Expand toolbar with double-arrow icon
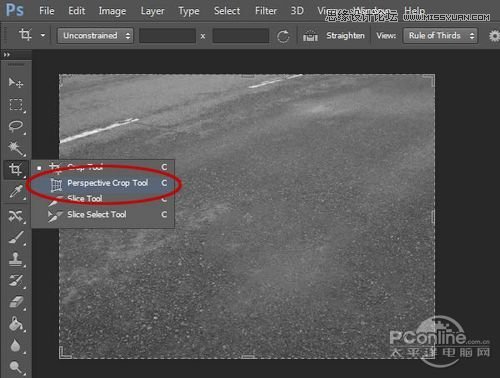Screen dimensions: 500x378 pos(7,55)
